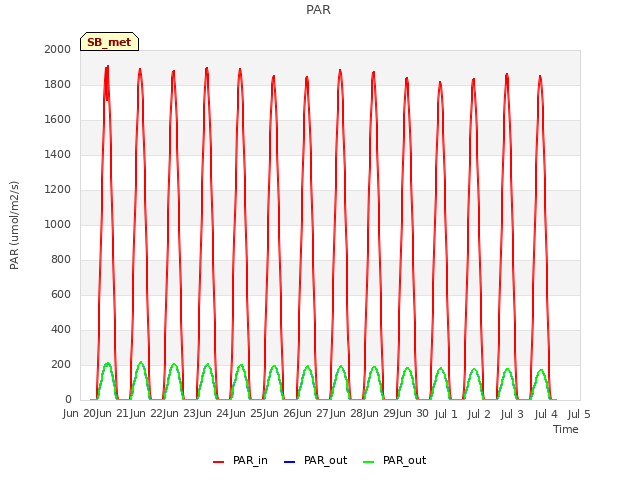Click the 400 y-axis tick label
Screen dimensions: 640x480
pyautogui.click(x=61, y=329)
